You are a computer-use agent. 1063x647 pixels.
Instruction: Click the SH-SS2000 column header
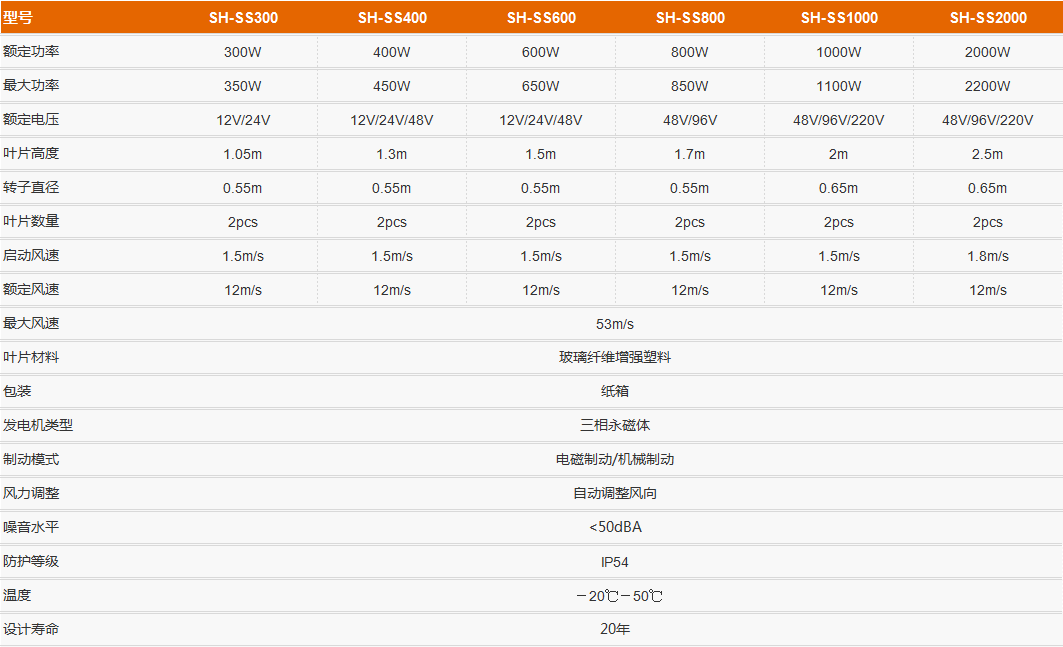click(988, 18)
